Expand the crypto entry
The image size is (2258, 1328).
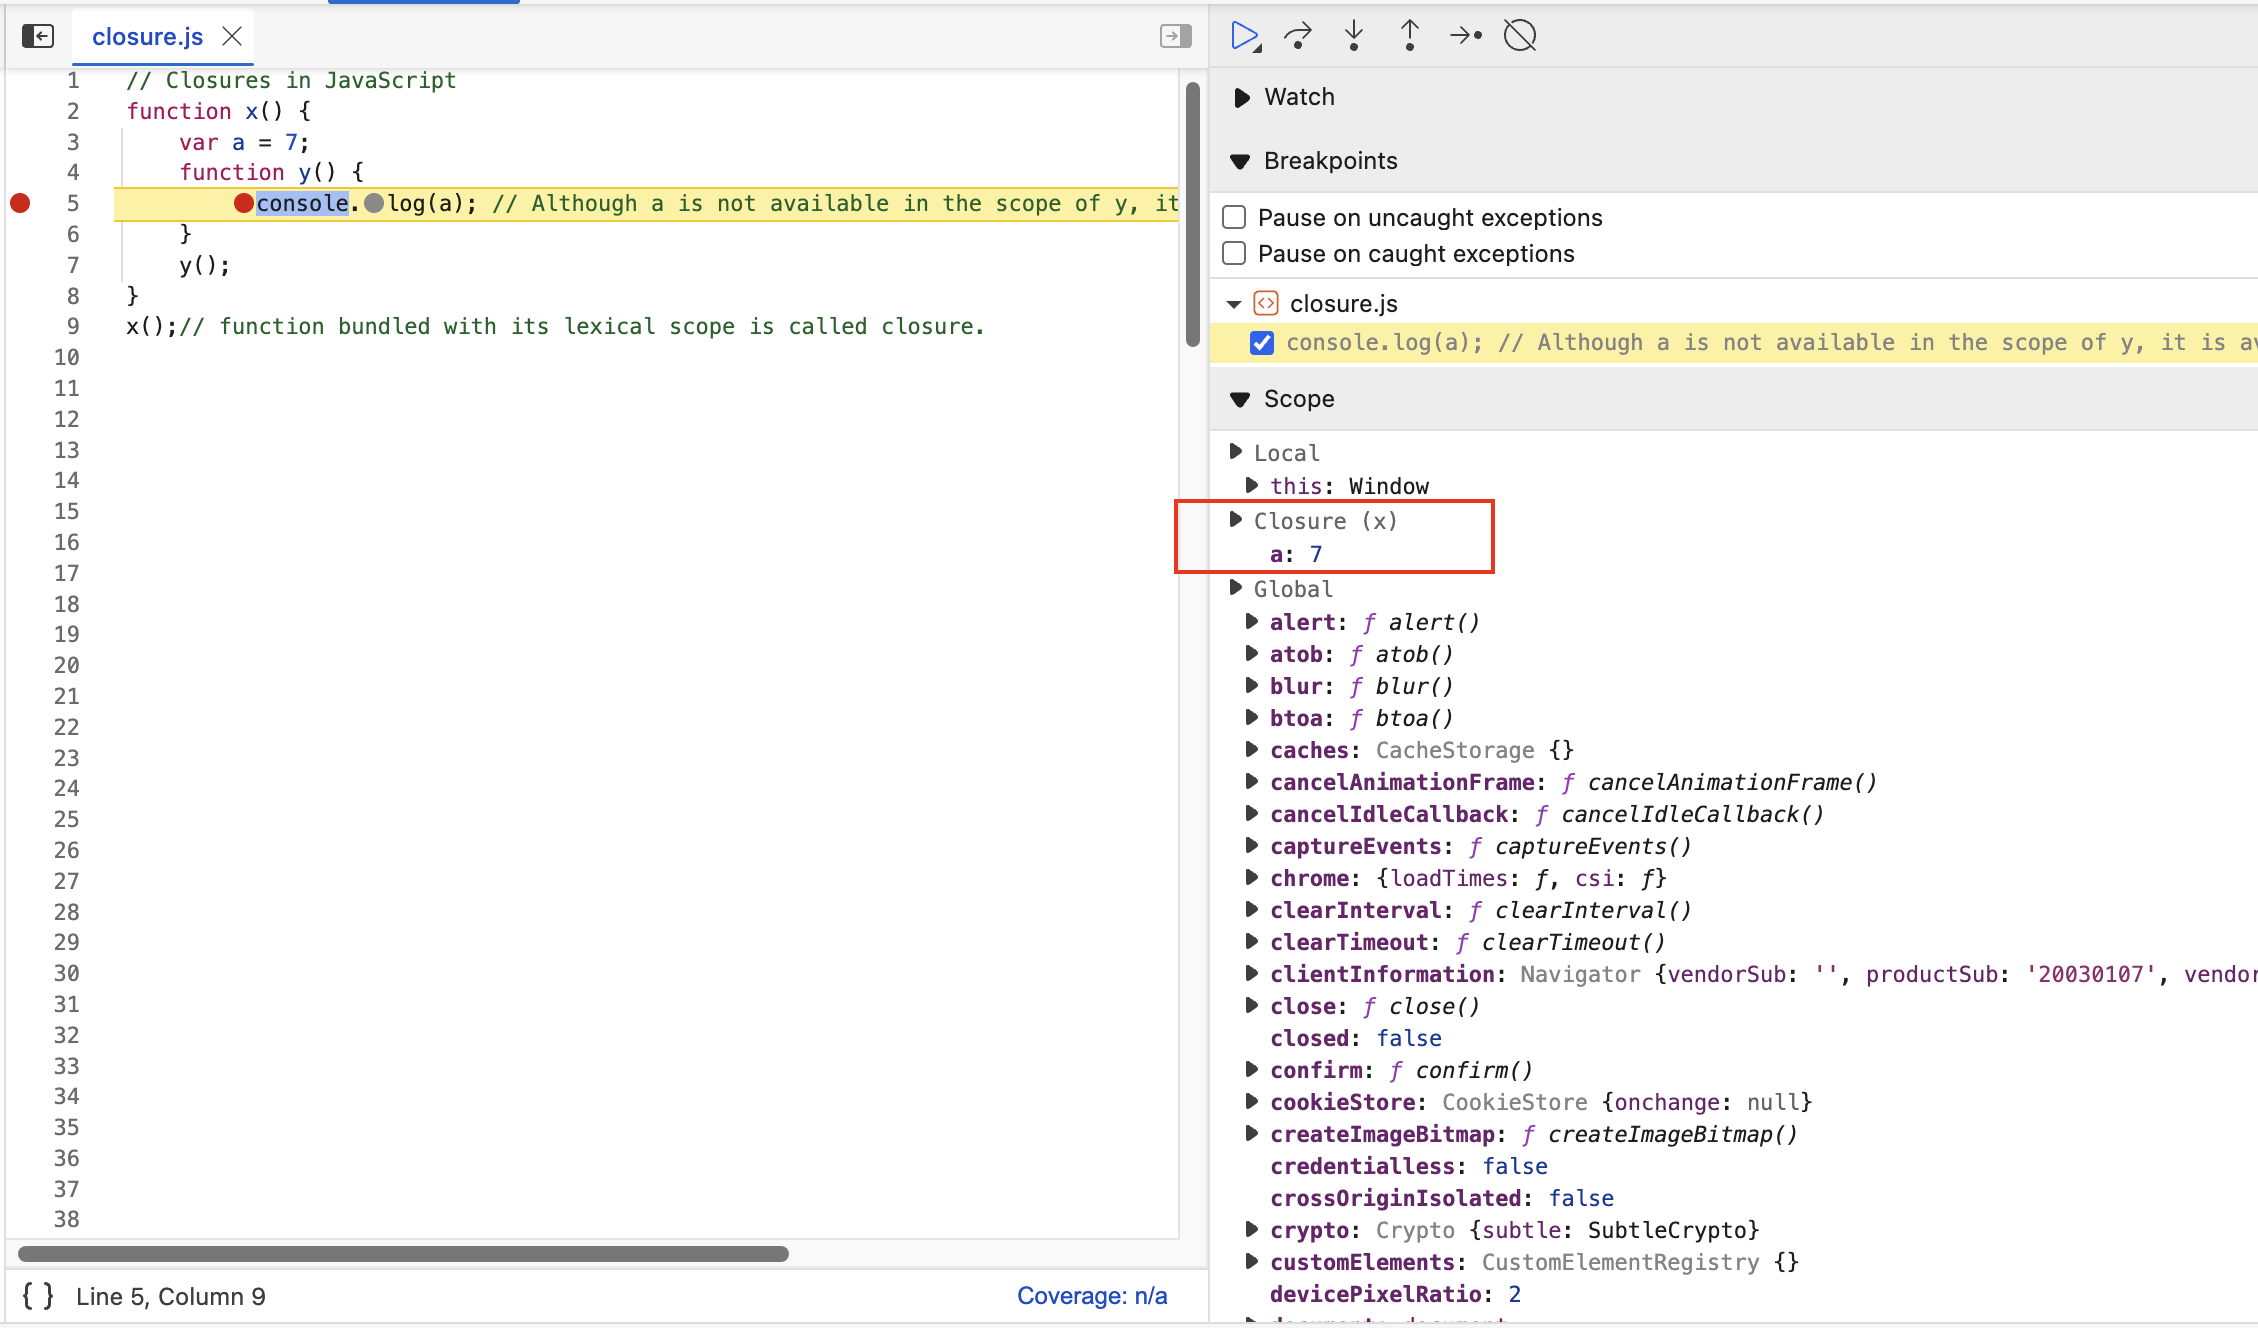(1252, 1229)
